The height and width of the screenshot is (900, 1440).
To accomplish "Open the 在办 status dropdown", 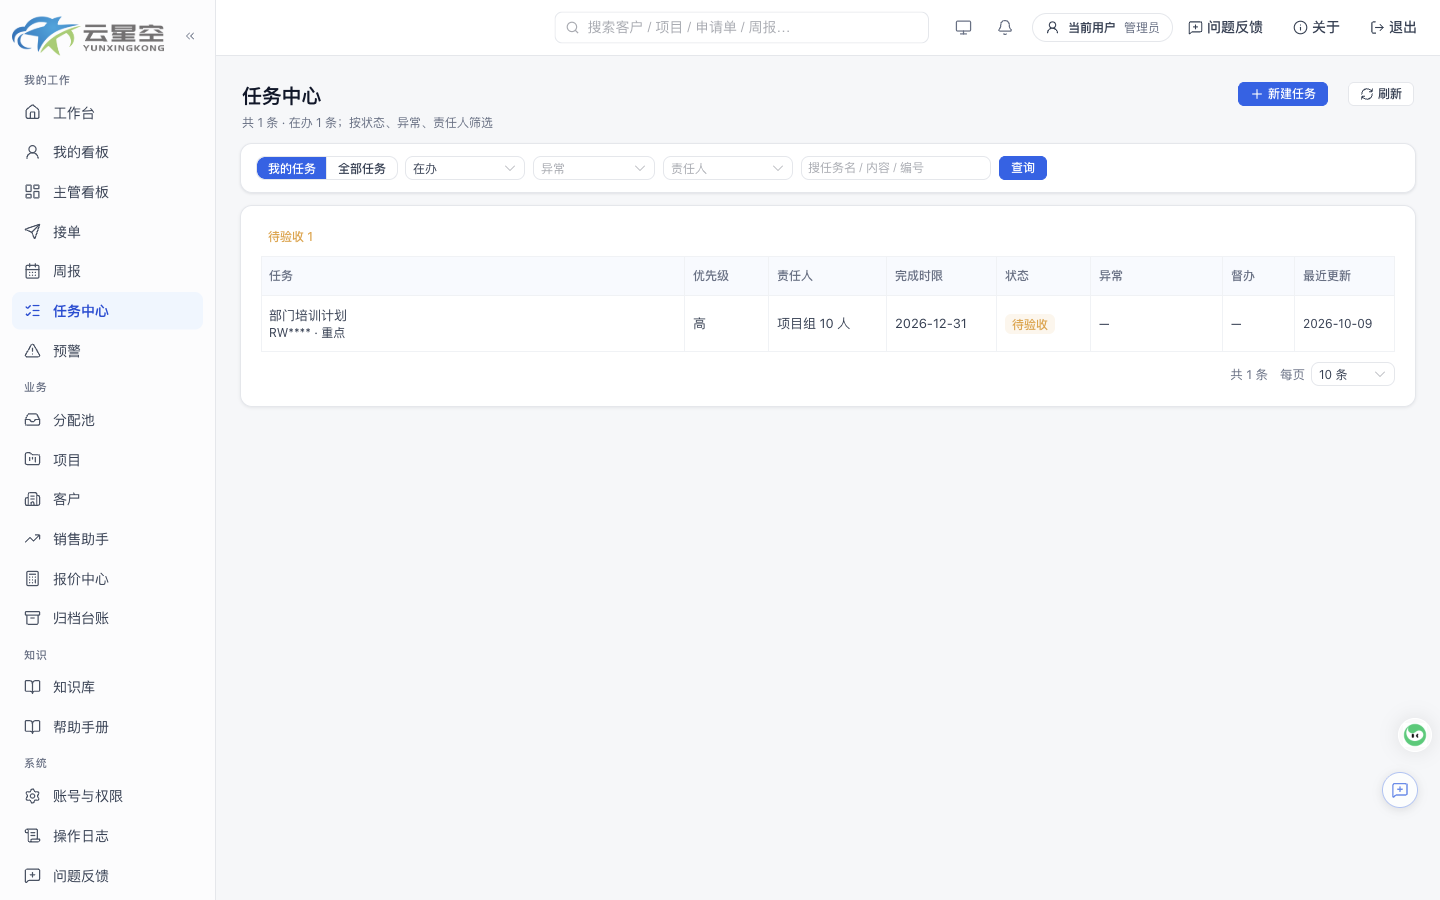I will pyautogui.click(x=465, y=168).
